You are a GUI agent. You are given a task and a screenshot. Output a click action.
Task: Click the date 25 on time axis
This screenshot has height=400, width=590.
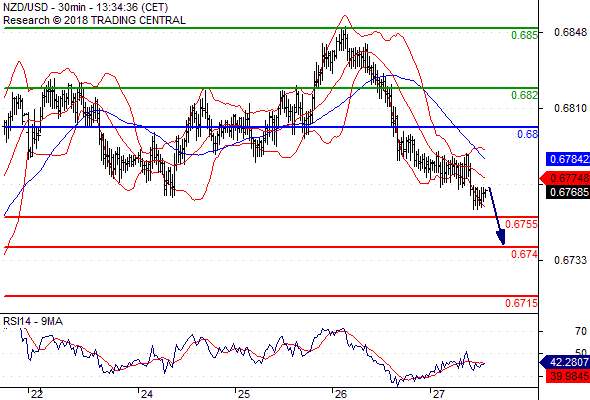pos(243,394)
